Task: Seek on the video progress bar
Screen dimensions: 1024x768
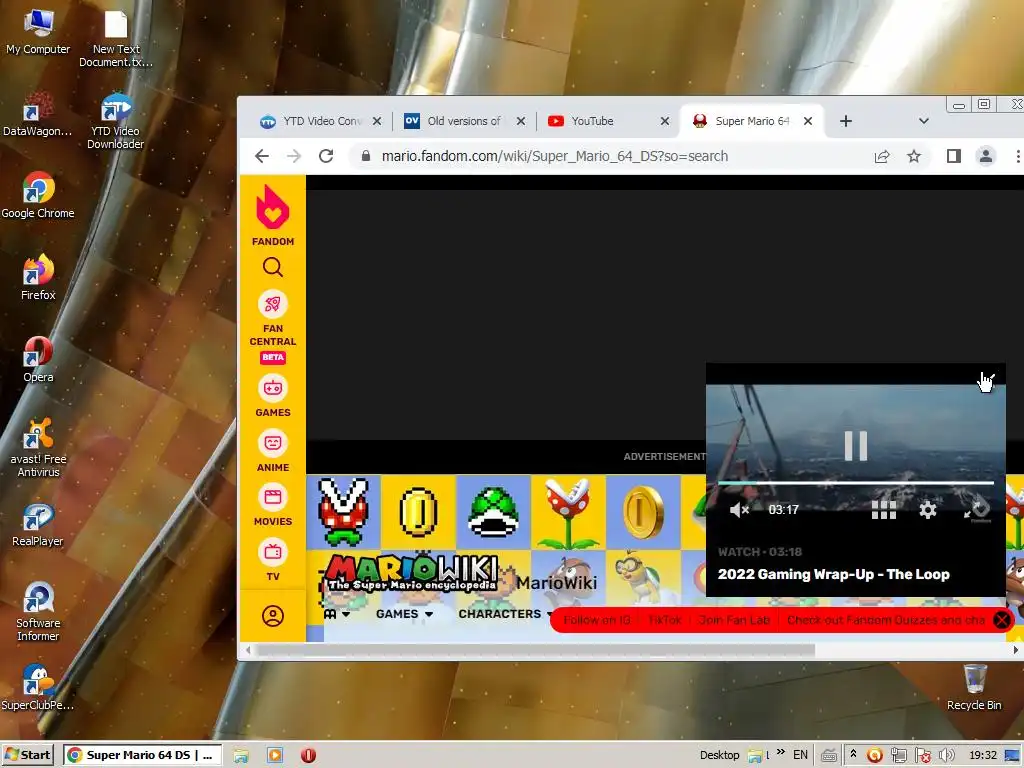Action: (x=856, y=483)
